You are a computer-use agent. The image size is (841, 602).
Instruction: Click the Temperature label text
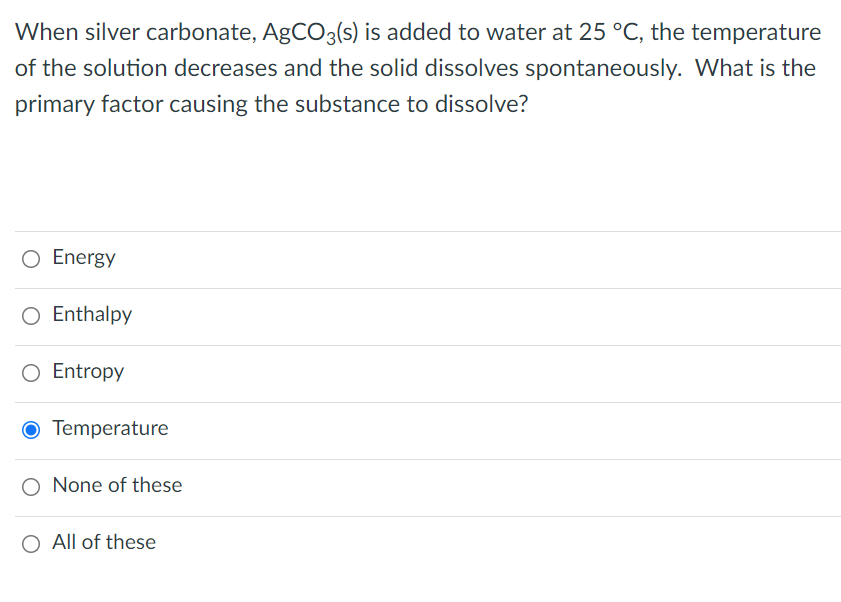tap(111, 428)
